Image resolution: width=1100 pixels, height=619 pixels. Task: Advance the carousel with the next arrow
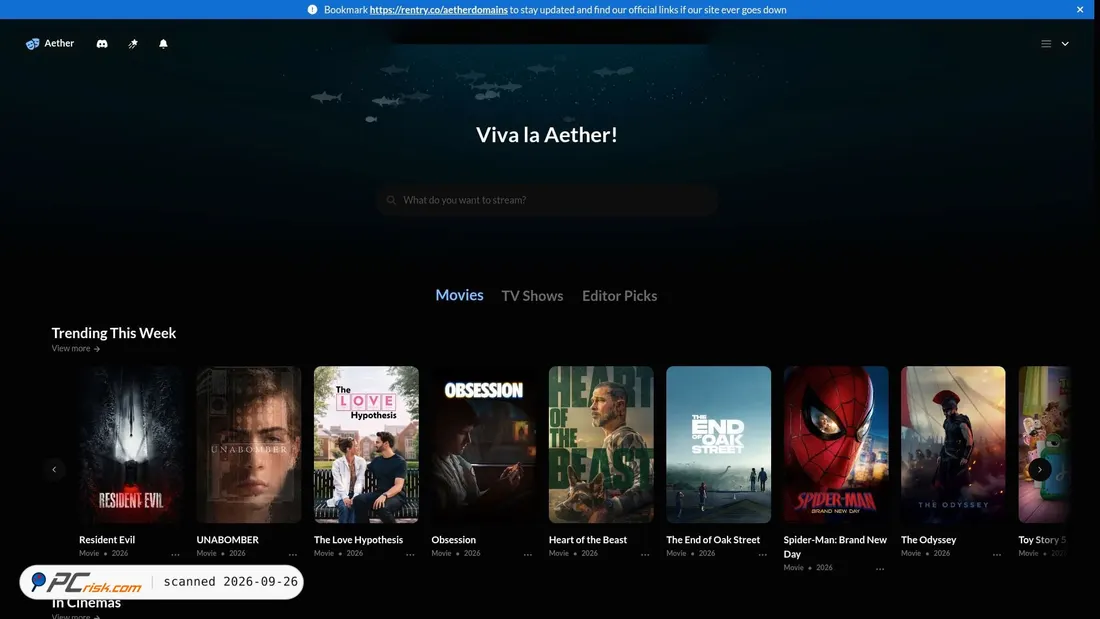(x=1040, y=470)
